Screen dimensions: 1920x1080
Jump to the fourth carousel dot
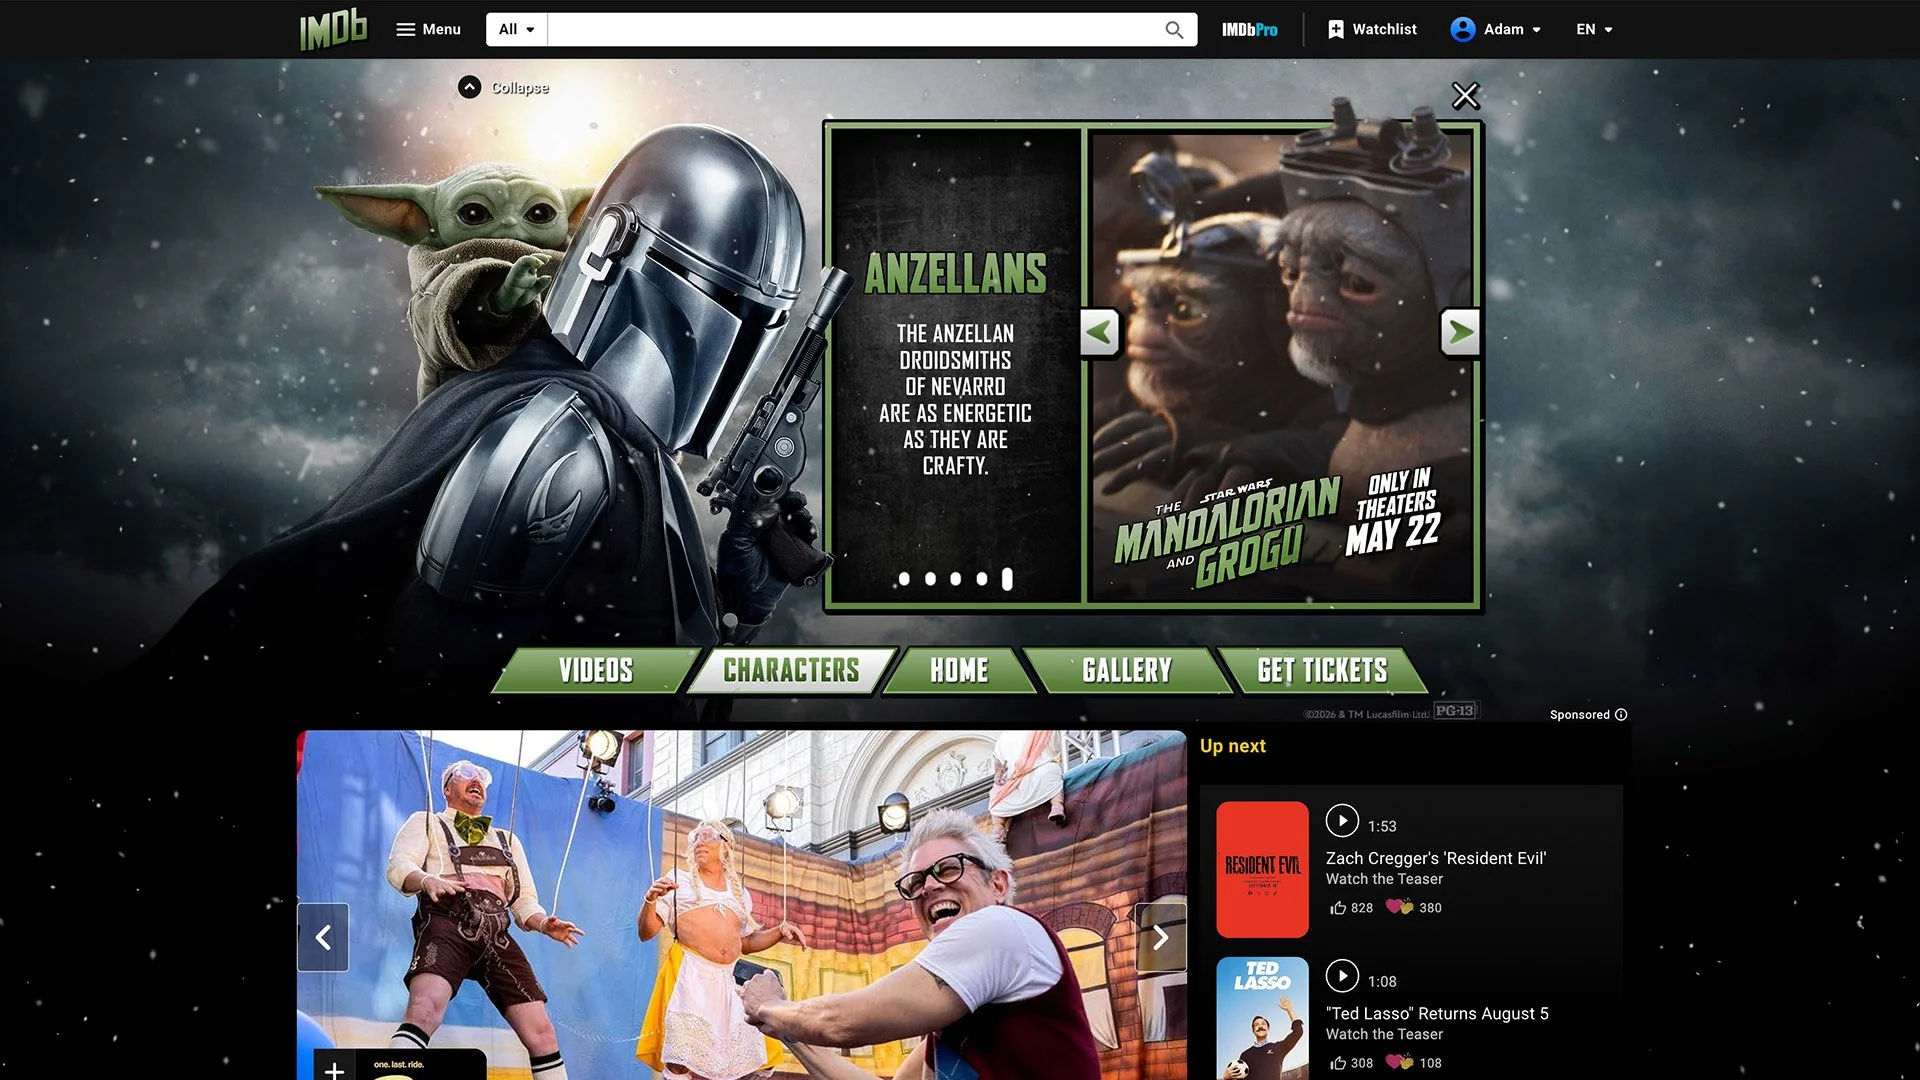[982, 579]
